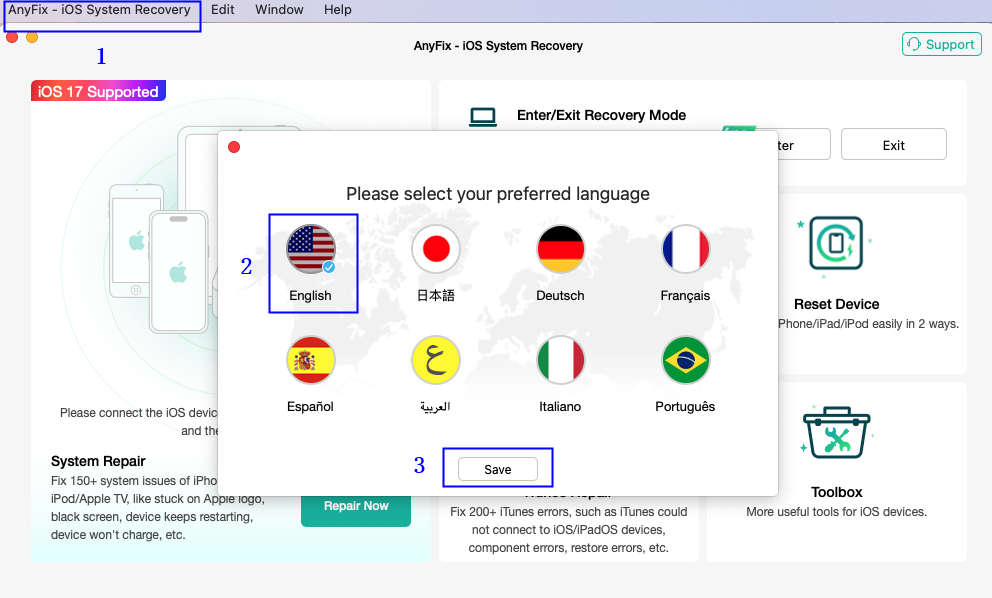Open the Support page
Image resolution: width=992 pixels, height=598 pixels.
pyautogui.click(x=941, y=44)
